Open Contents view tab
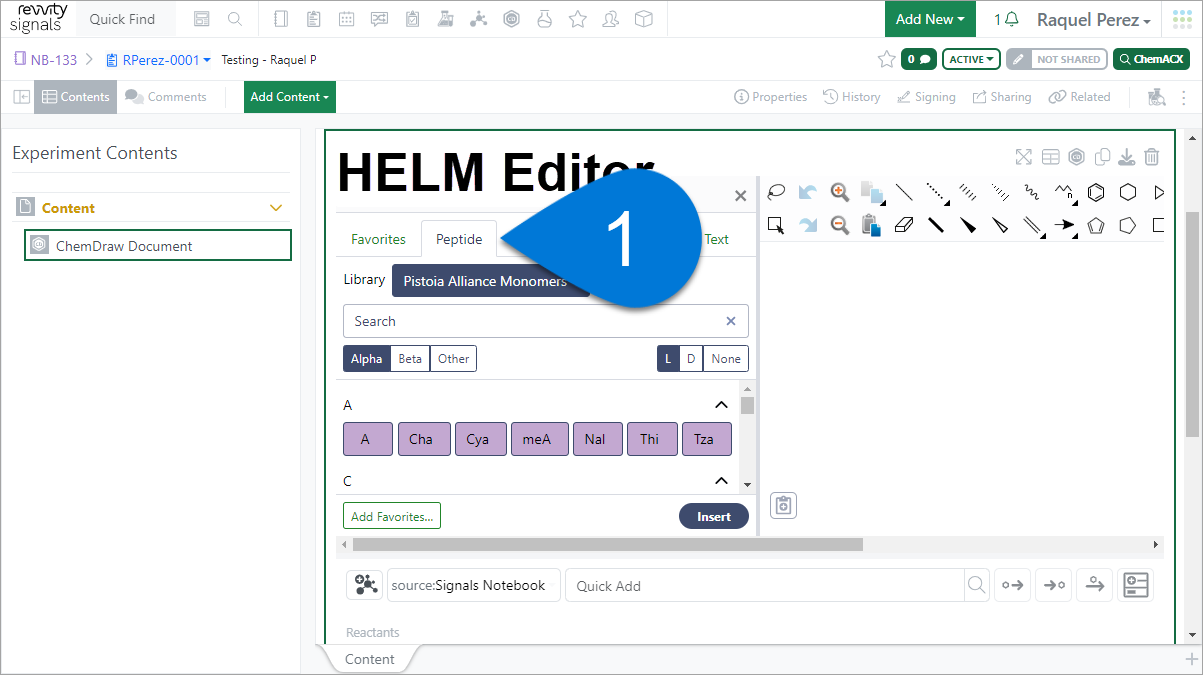This screenshot has width=1203, height=675. [76, 97]
